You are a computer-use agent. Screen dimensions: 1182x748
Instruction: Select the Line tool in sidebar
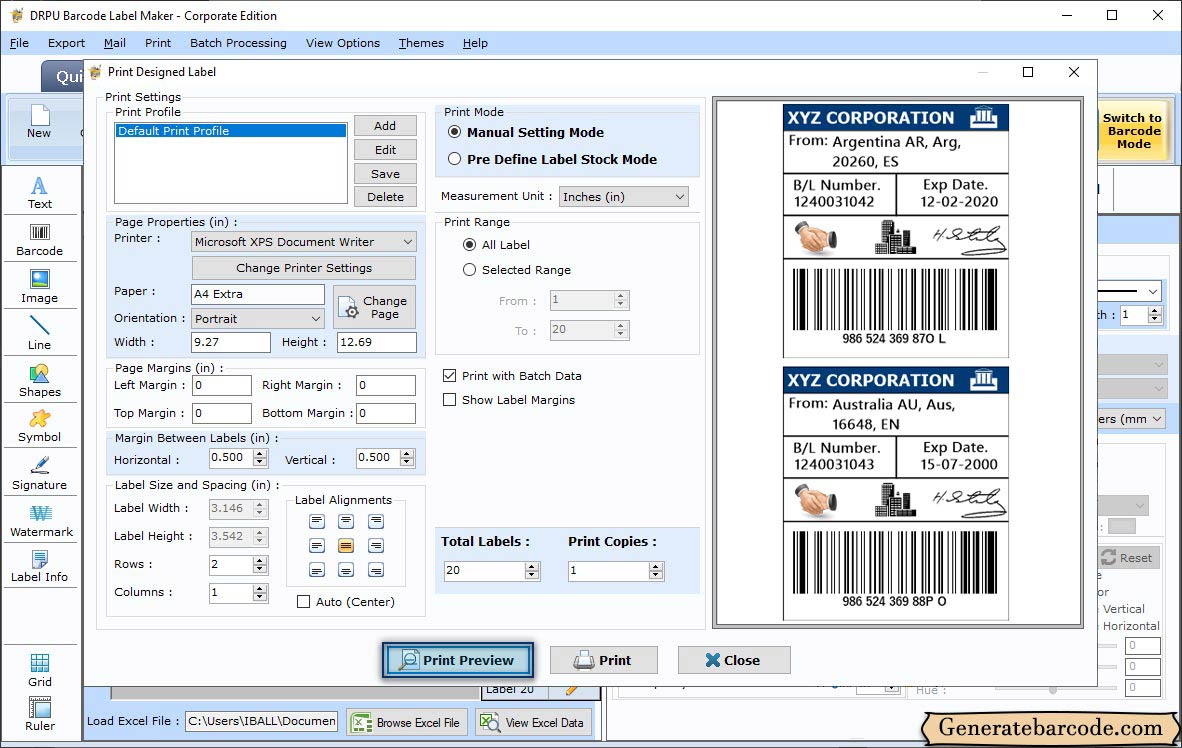click(x=39, y=333)
